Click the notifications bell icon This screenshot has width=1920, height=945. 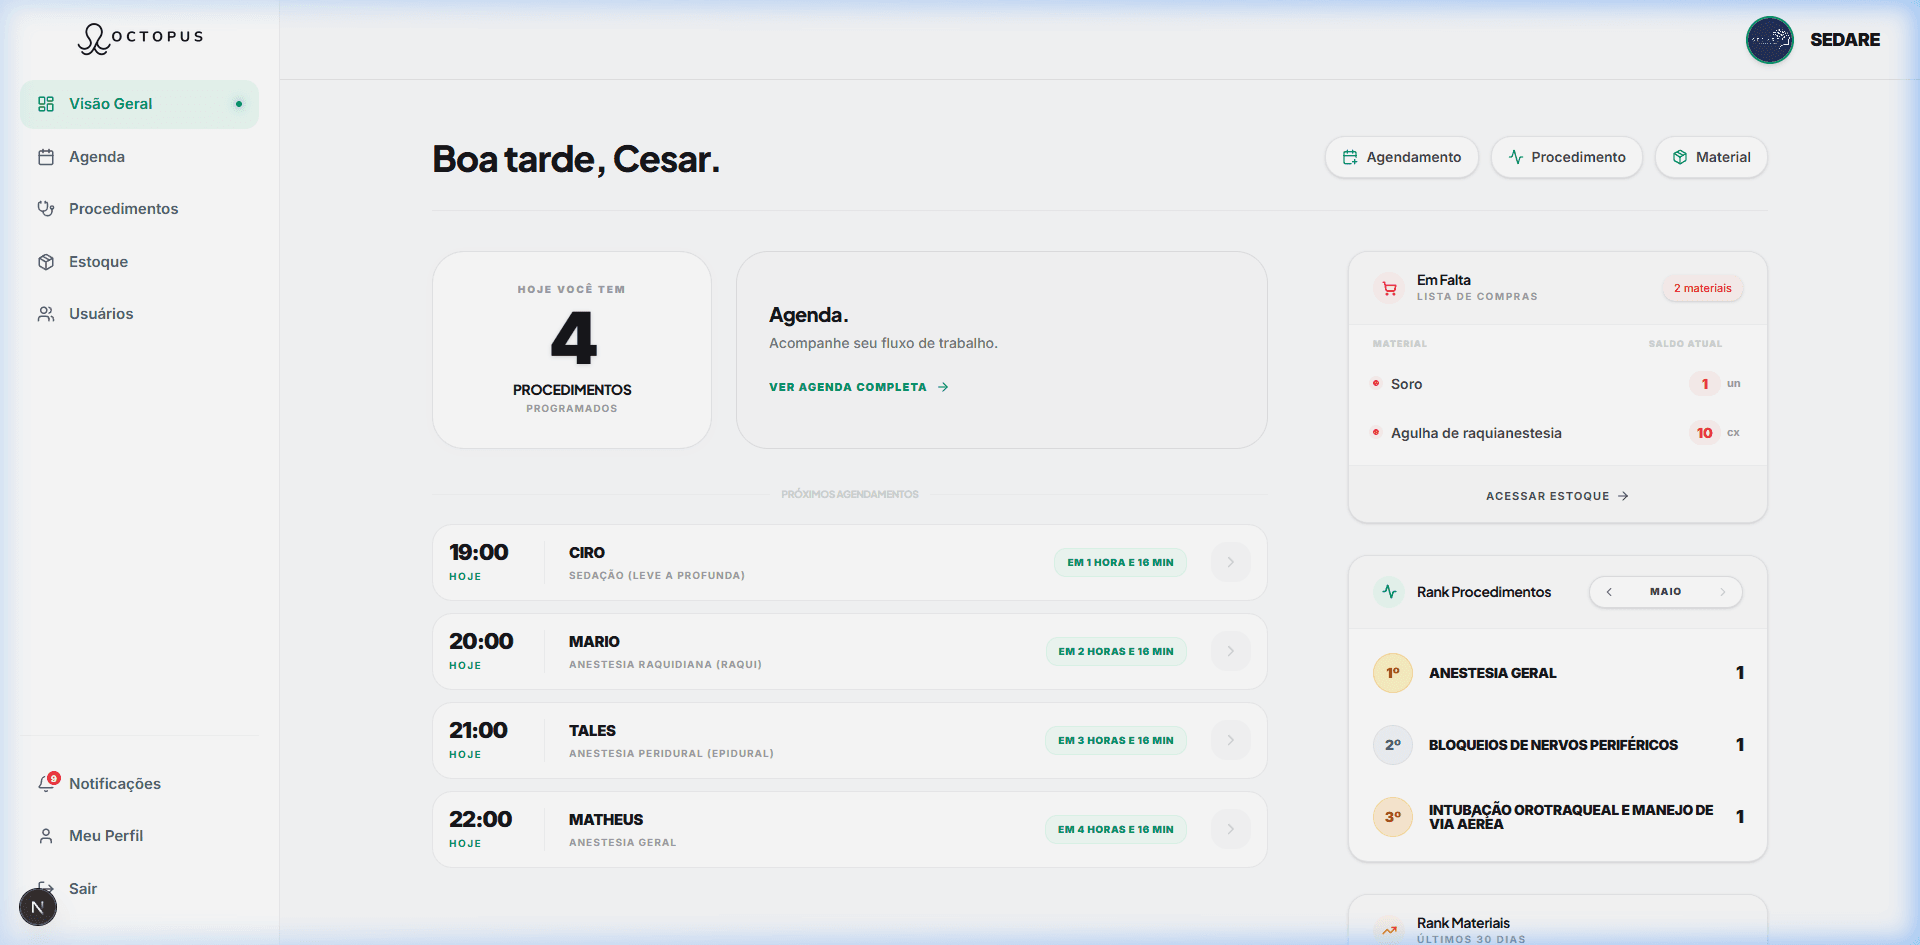pos(46,784)
